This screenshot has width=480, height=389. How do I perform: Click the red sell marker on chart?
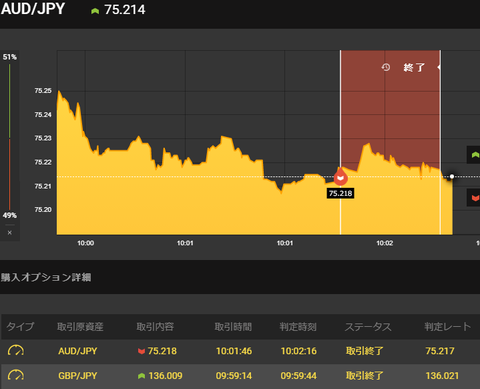click(x=340, y=177)
